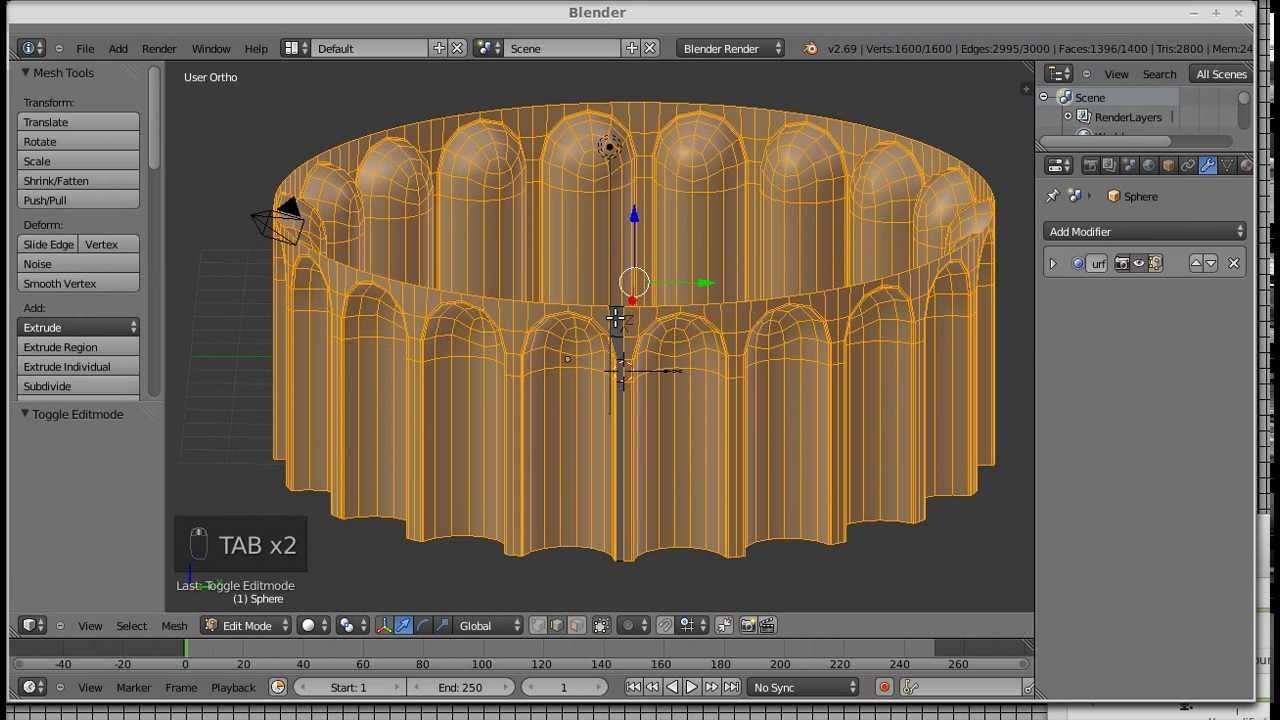
Task: Expand the modifier panel disclosure triangle
Action: tap(1052, 264)
